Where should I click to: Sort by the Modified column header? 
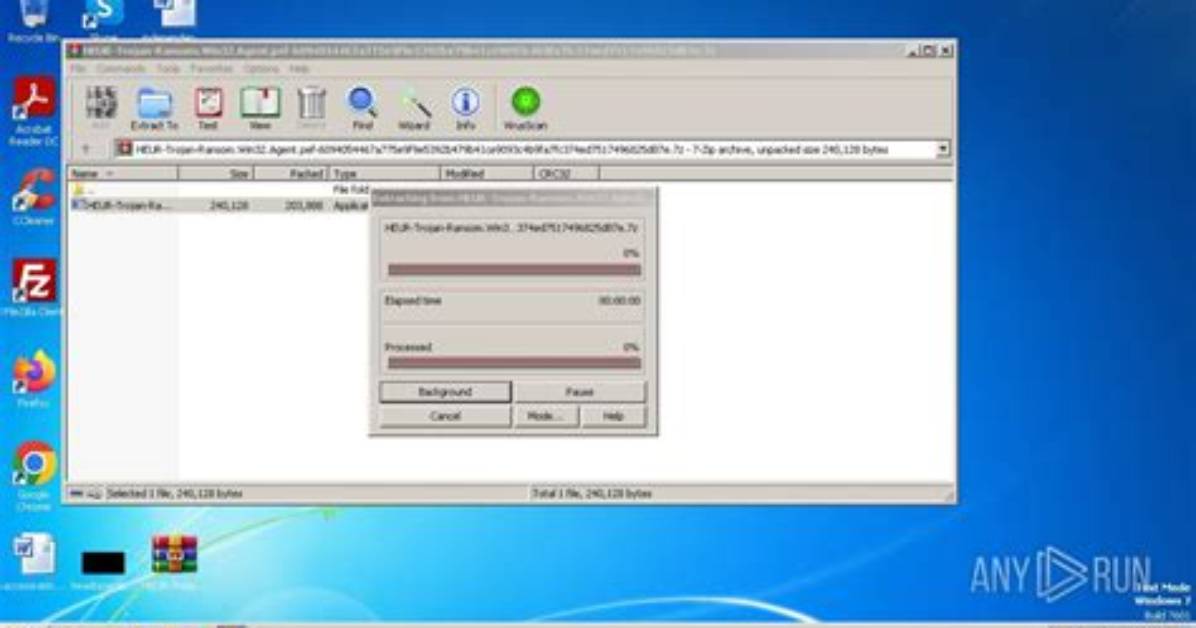click(x=487, y=173)
